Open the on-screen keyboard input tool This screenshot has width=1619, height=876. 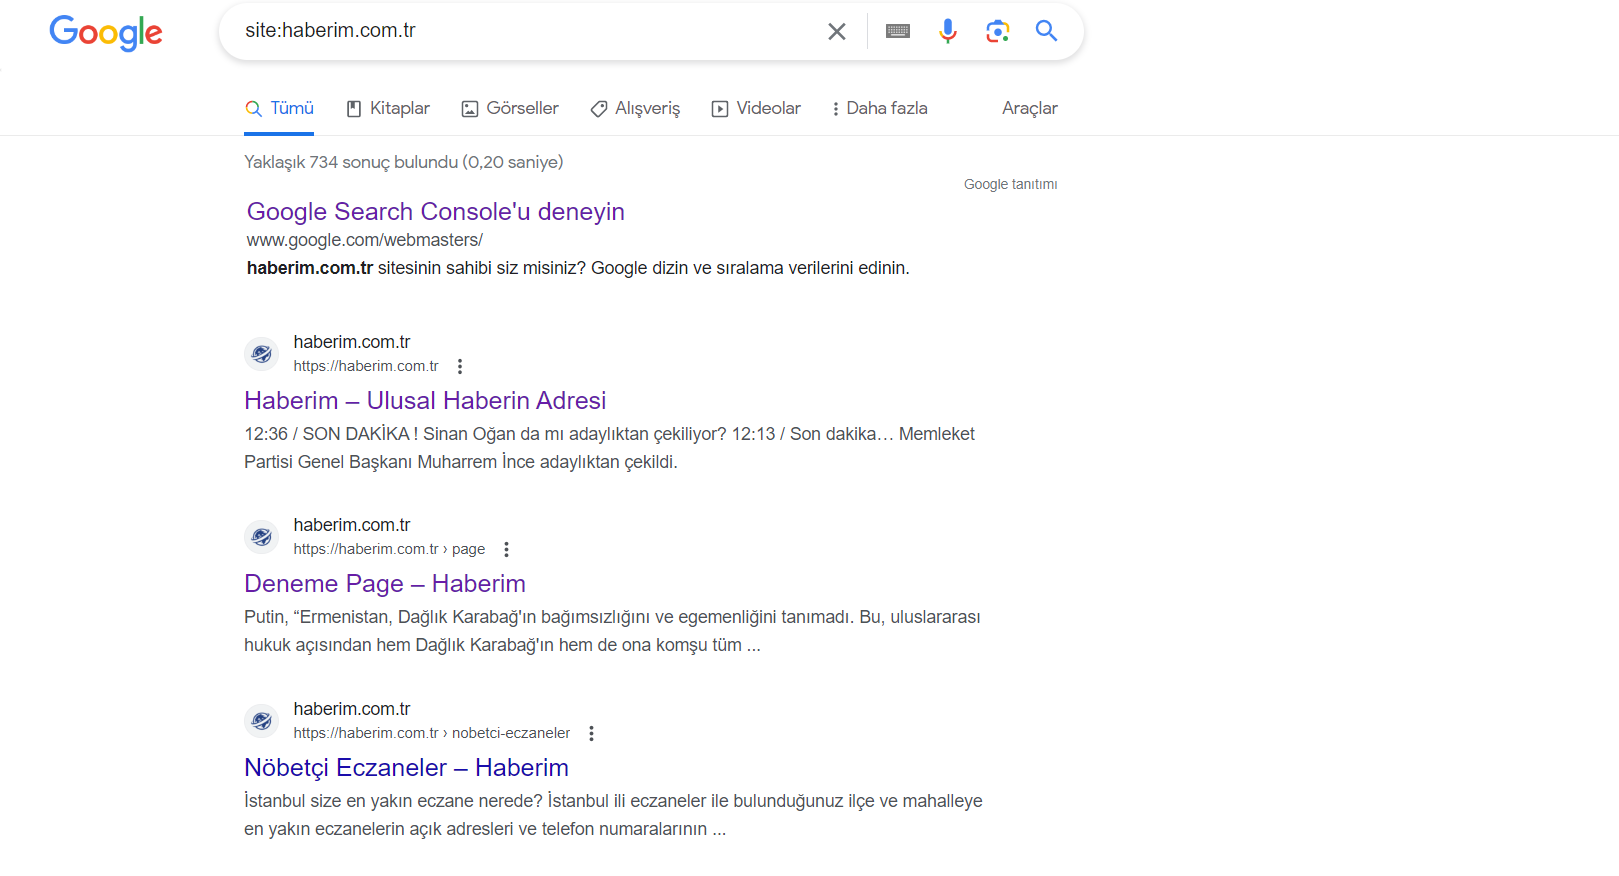(x=898, y=32)
